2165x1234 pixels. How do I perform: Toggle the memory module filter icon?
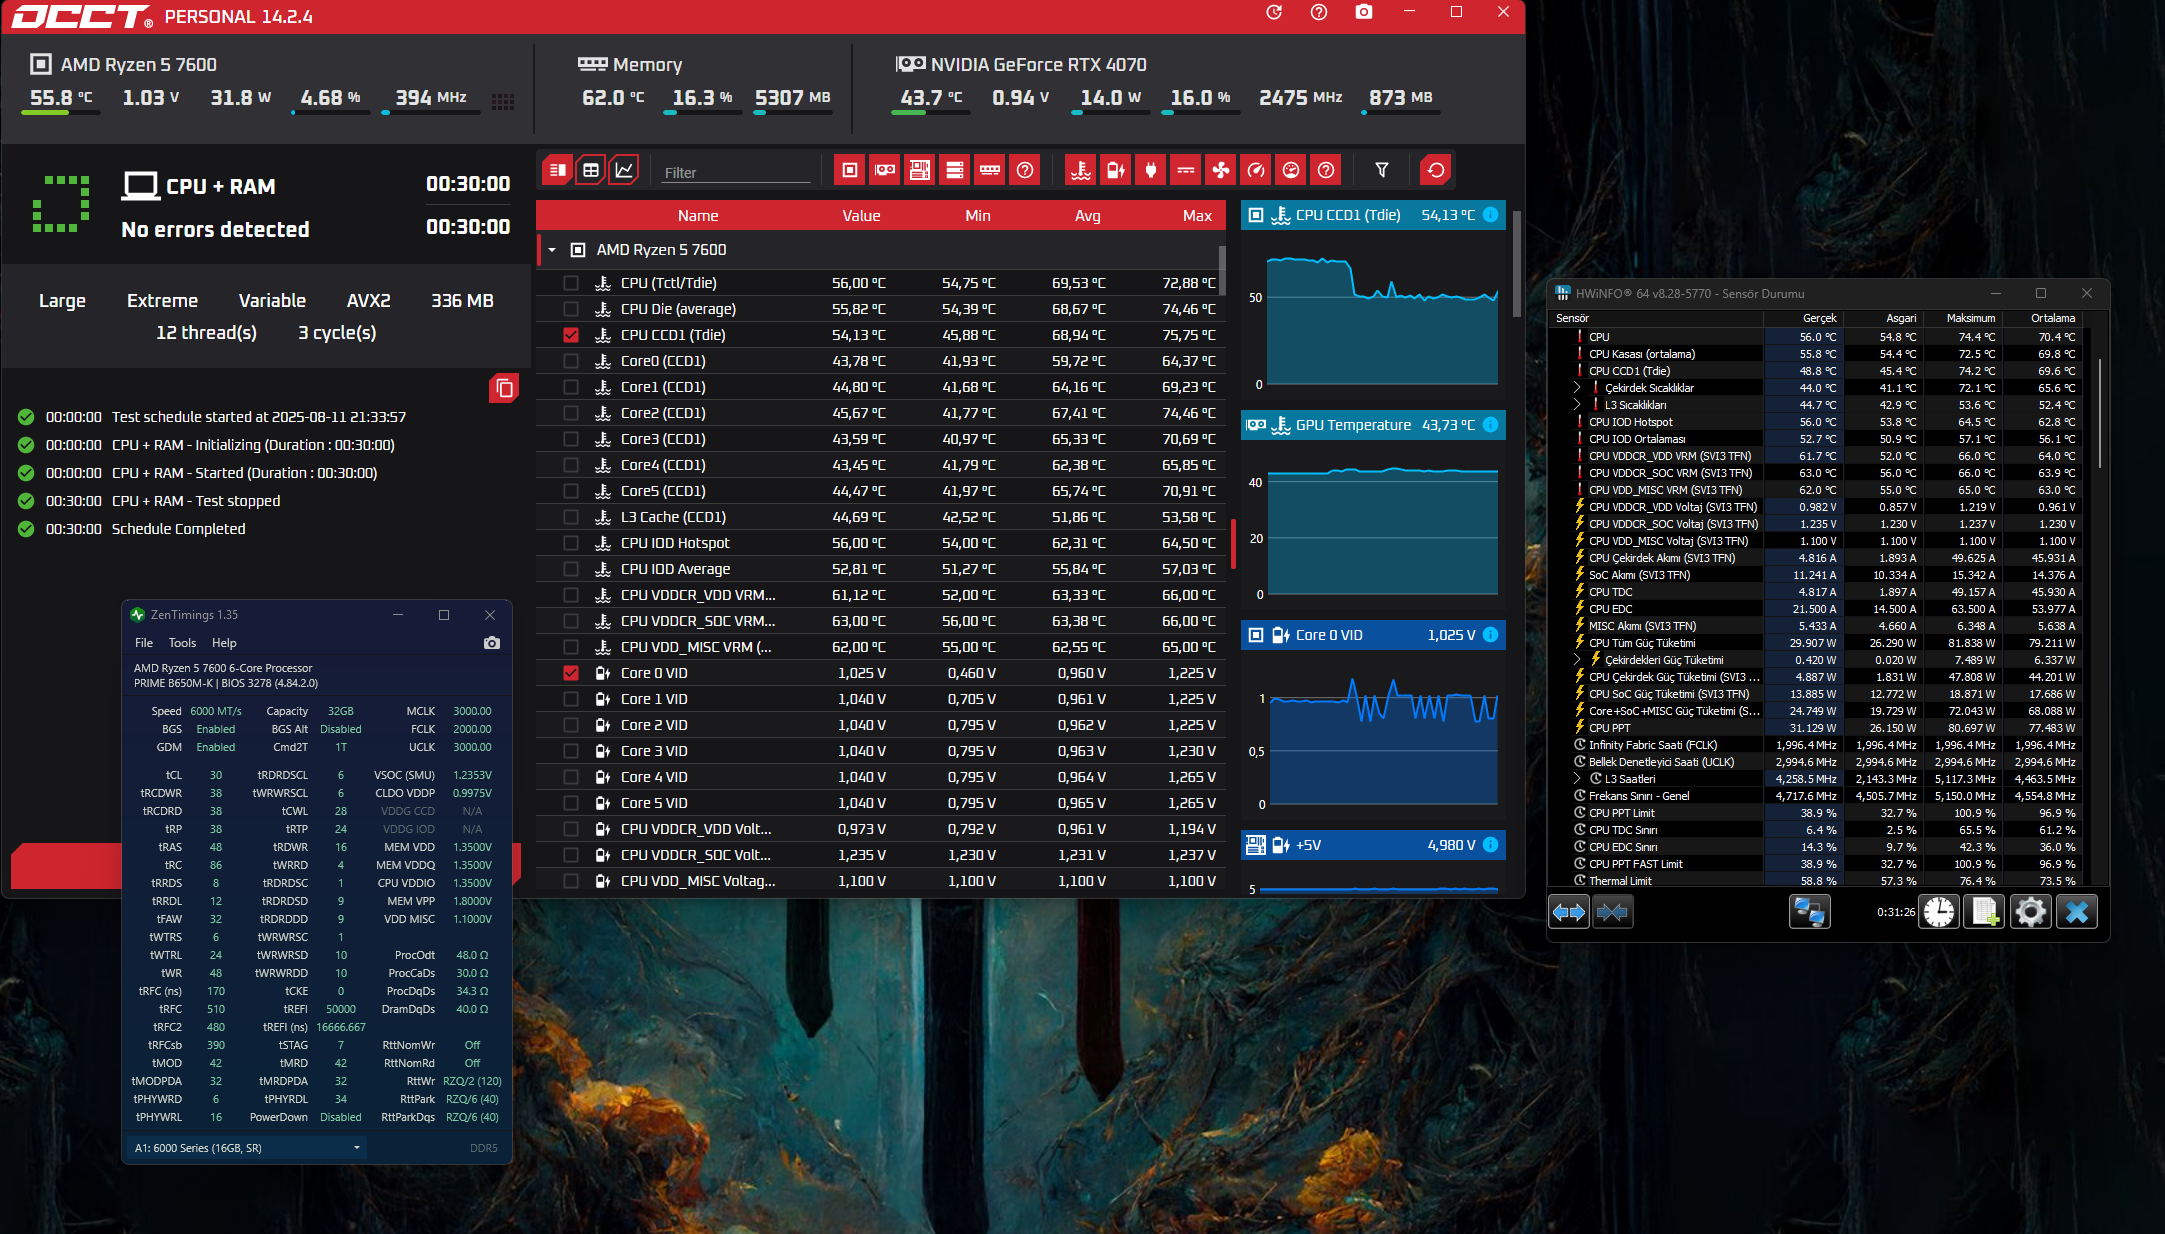click(x=990, y=170)
